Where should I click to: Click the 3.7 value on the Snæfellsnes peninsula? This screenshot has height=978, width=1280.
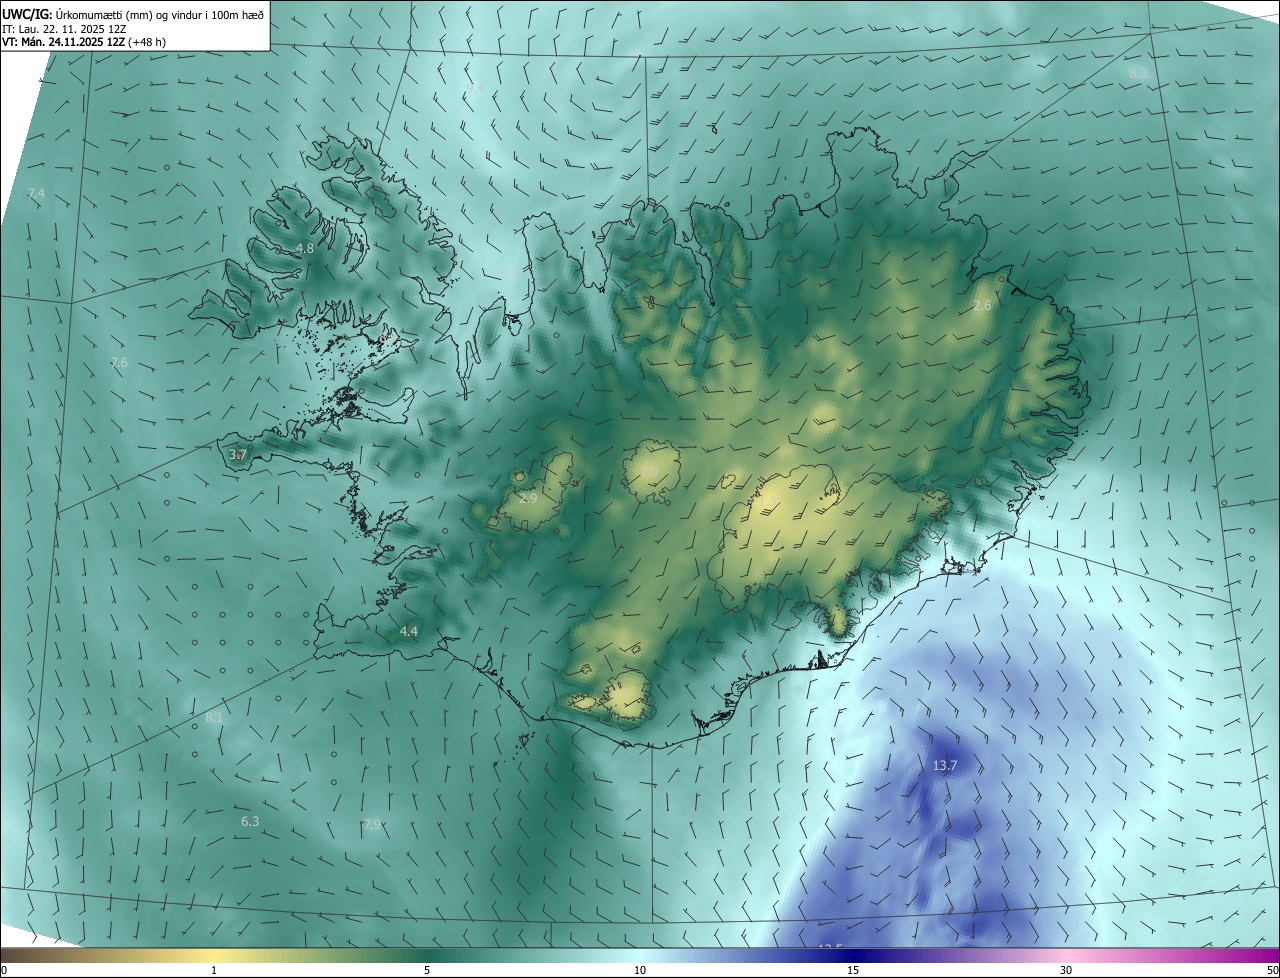point(238,455)
